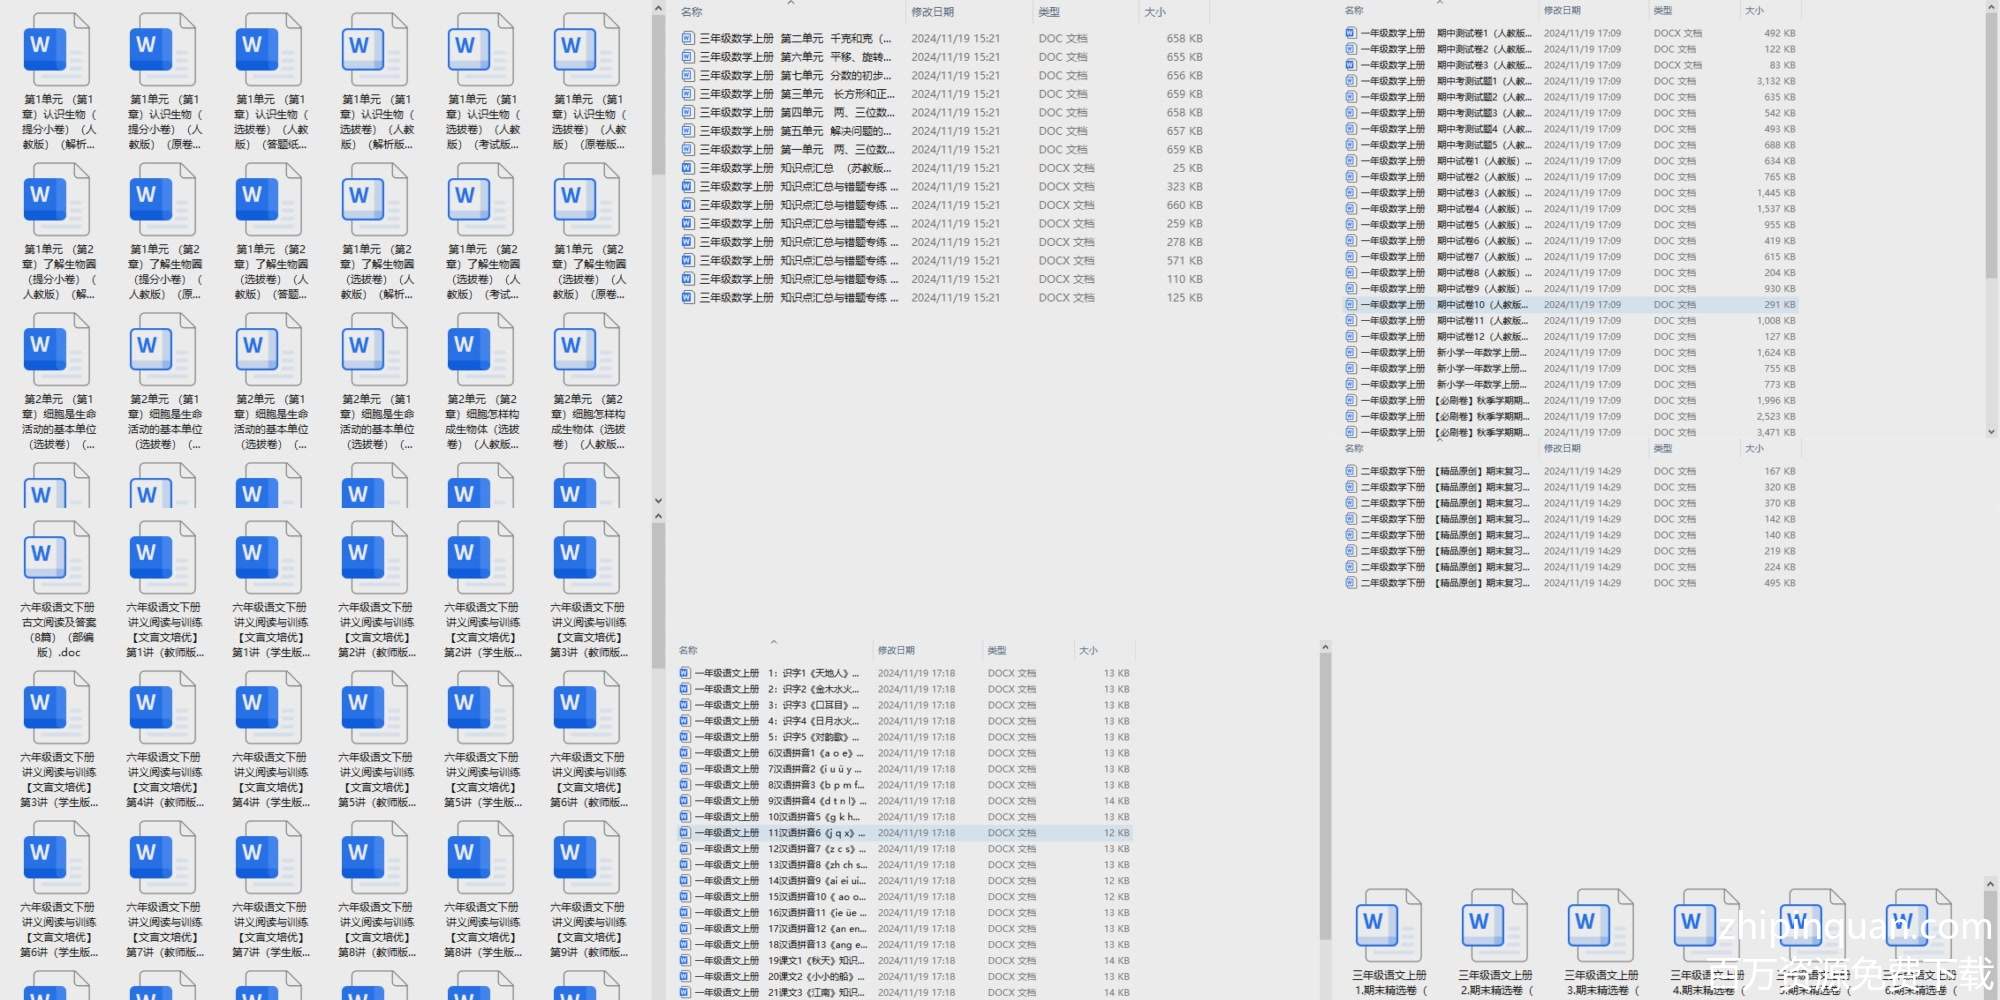The width and height of the screenshot is (2000, 1000).
Task: Sort 一年级数学上册 list by 大小 column
Action: [x=1754, y=10]
